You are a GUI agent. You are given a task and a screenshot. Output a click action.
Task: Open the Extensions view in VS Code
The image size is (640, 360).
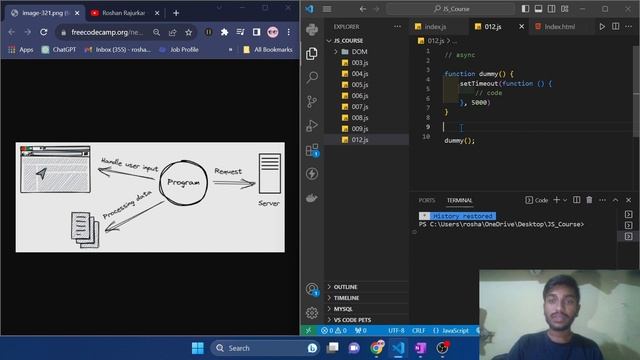312,150
